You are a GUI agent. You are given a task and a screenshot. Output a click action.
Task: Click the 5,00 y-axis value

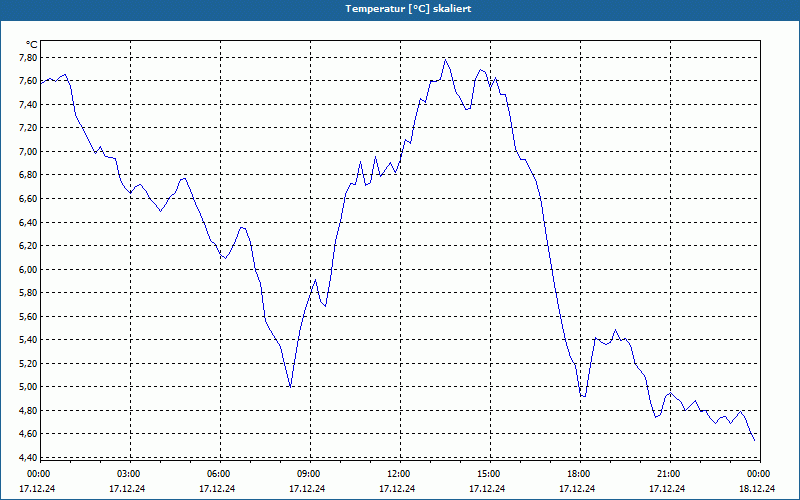point(28,387)
